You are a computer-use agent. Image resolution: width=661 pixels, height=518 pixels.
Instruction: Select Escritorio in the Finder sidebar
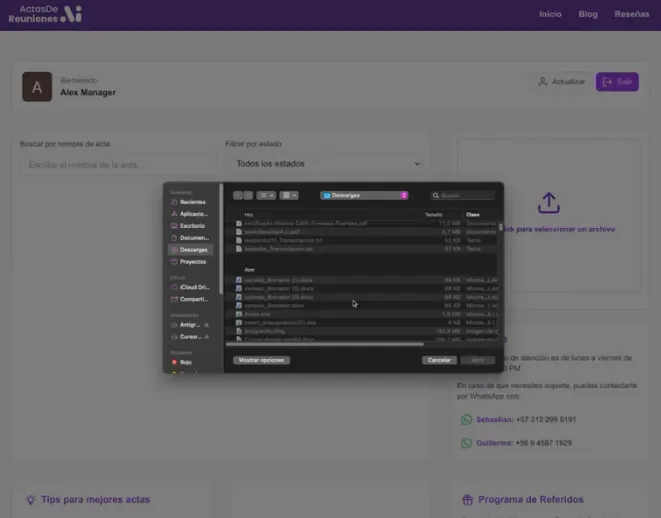point(191,226)
